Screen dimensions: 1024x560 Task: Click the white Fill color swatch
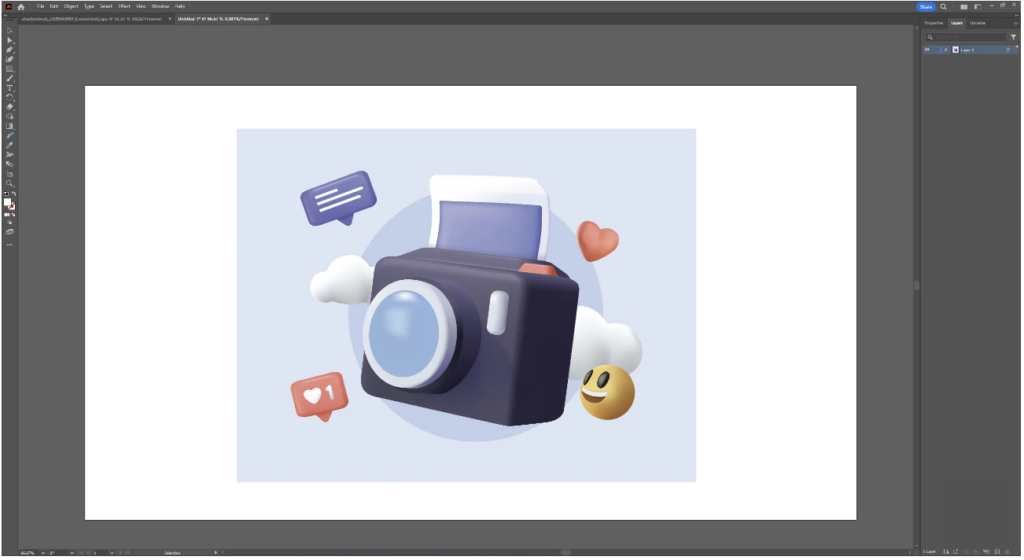click(7, 202)
